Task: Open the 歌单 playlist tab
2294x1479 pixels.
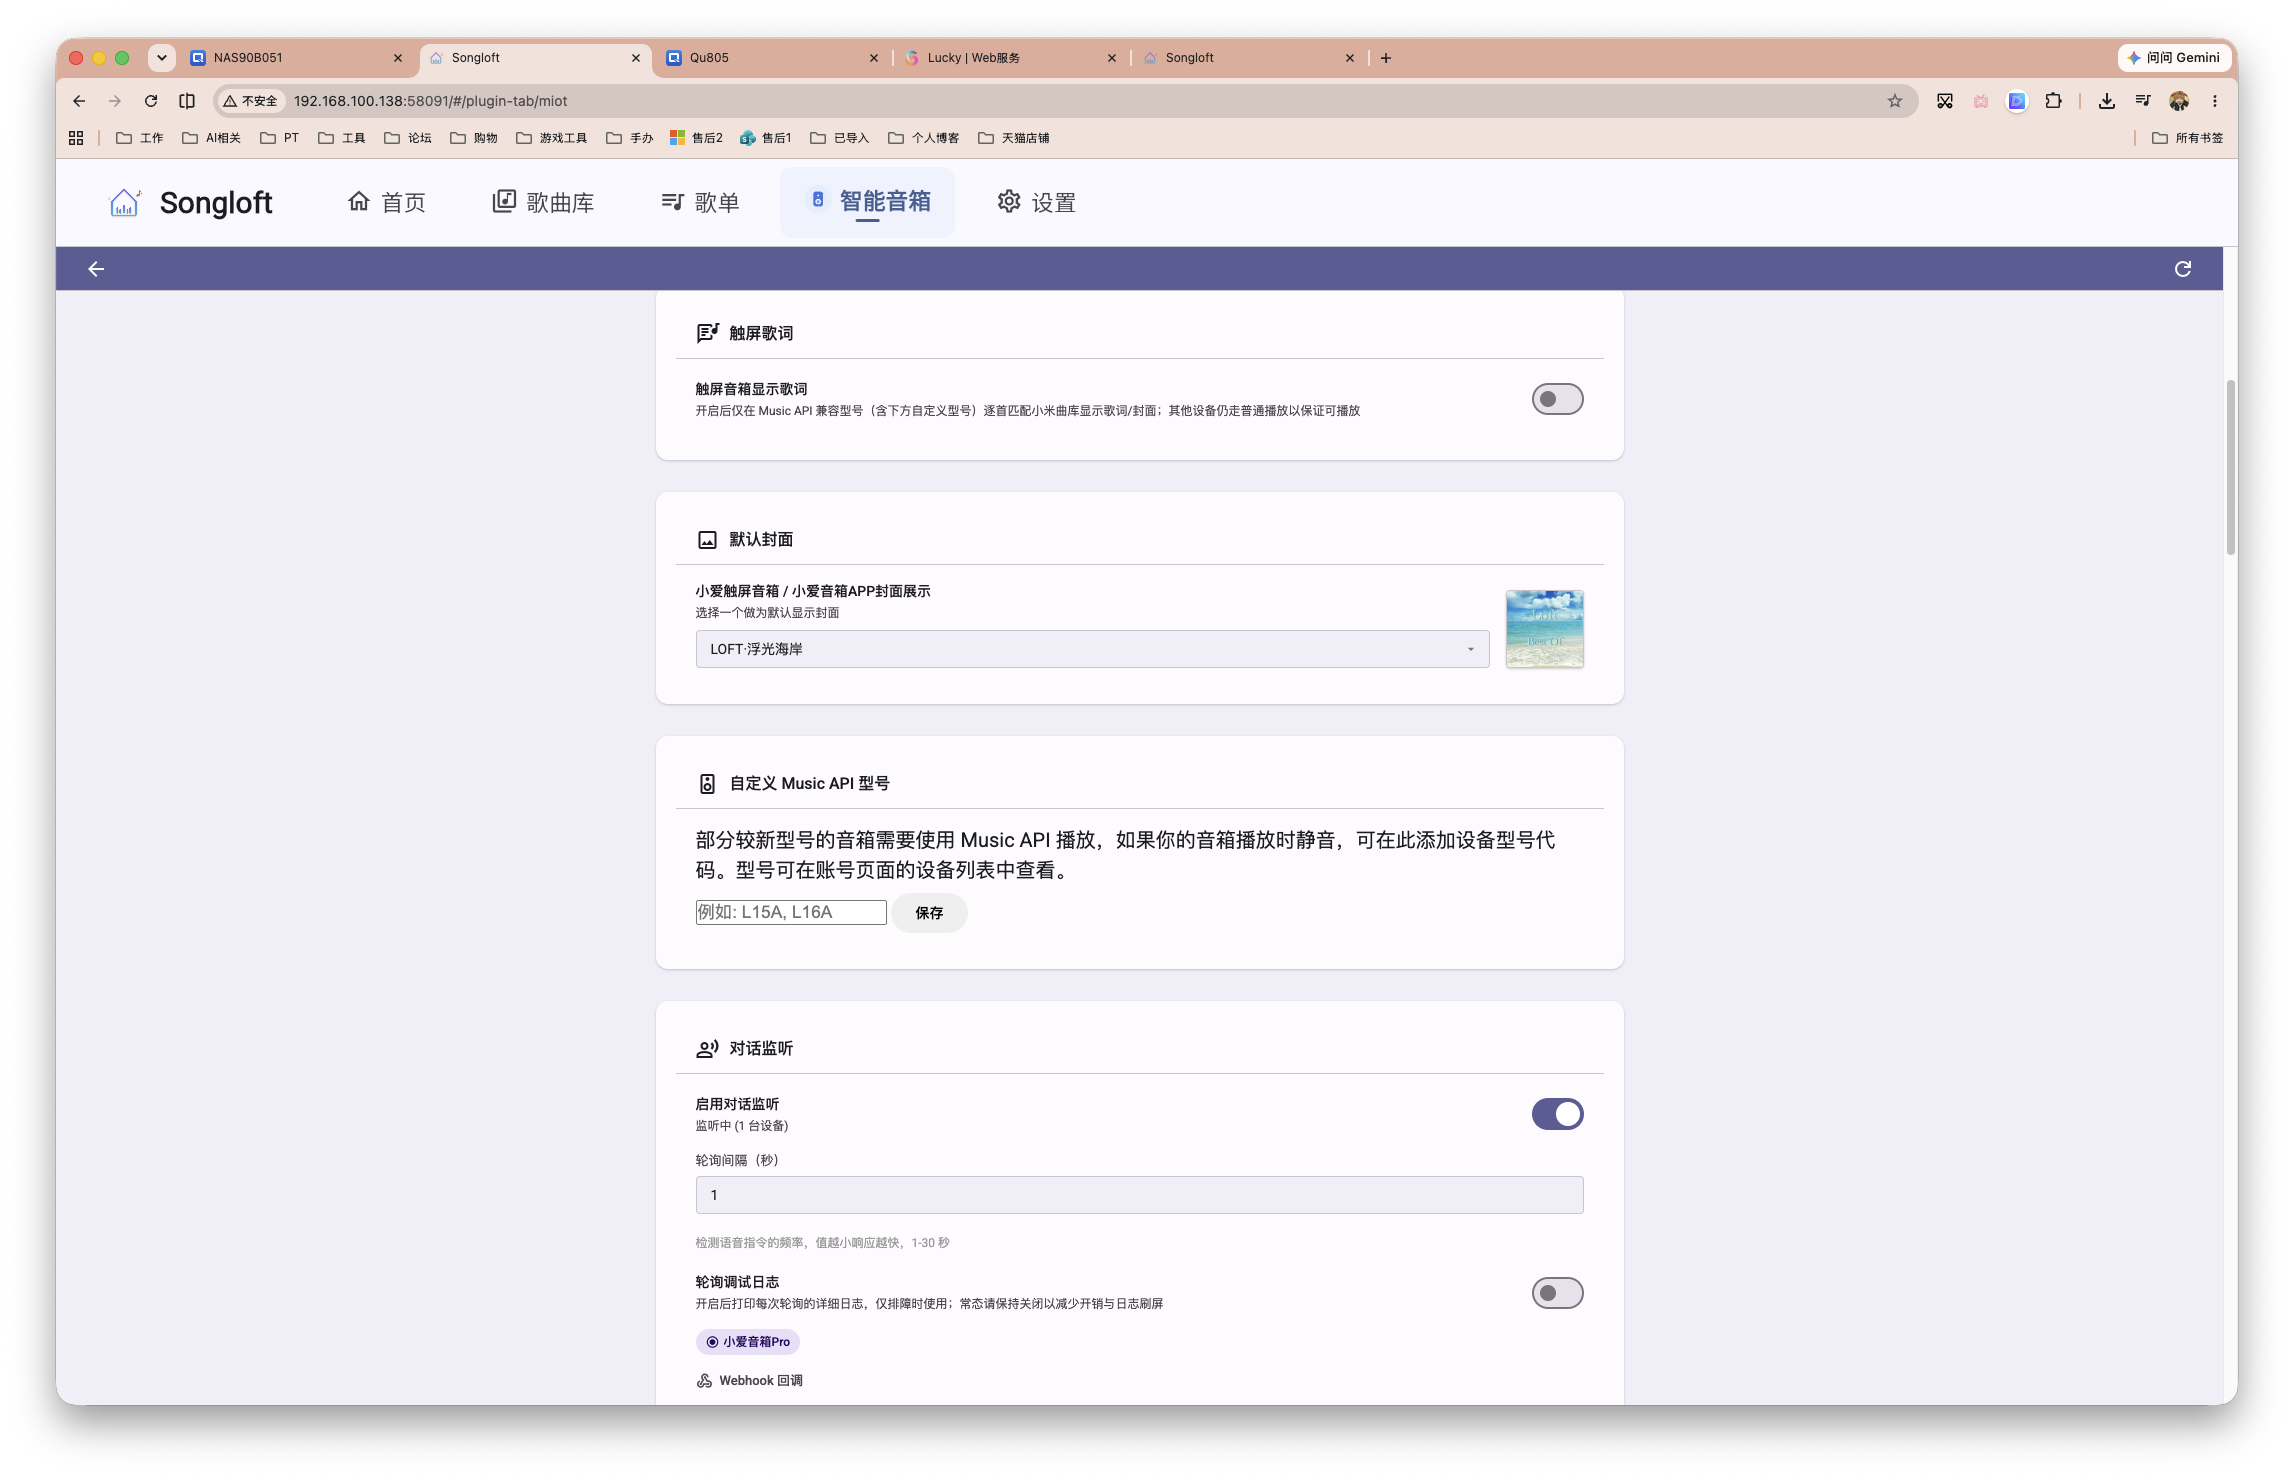Action: pyautogui.click(x=700, y=202)
